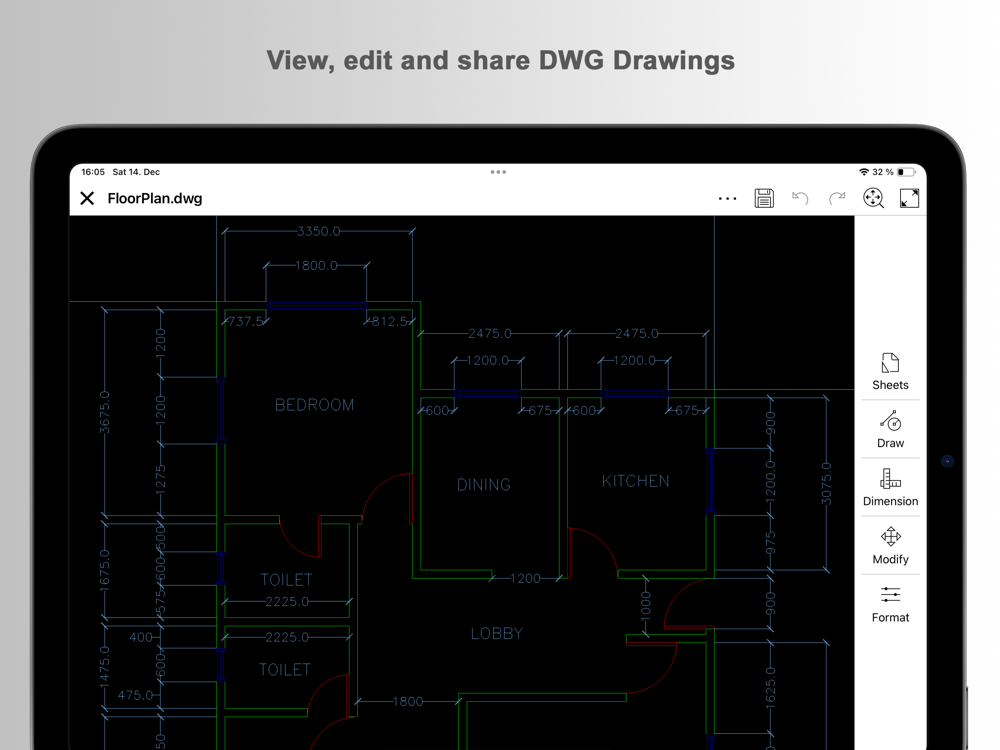Image resolution: width=1000 pixels, height=750 pixels.
Task: Select the 1000 dimension near the lobby door
Action: pos(645,605)
